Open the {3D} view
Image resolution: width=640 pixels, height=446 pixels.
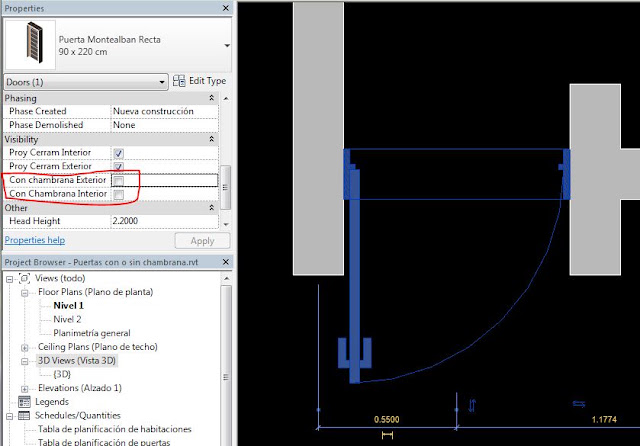(x=62, y=374)
